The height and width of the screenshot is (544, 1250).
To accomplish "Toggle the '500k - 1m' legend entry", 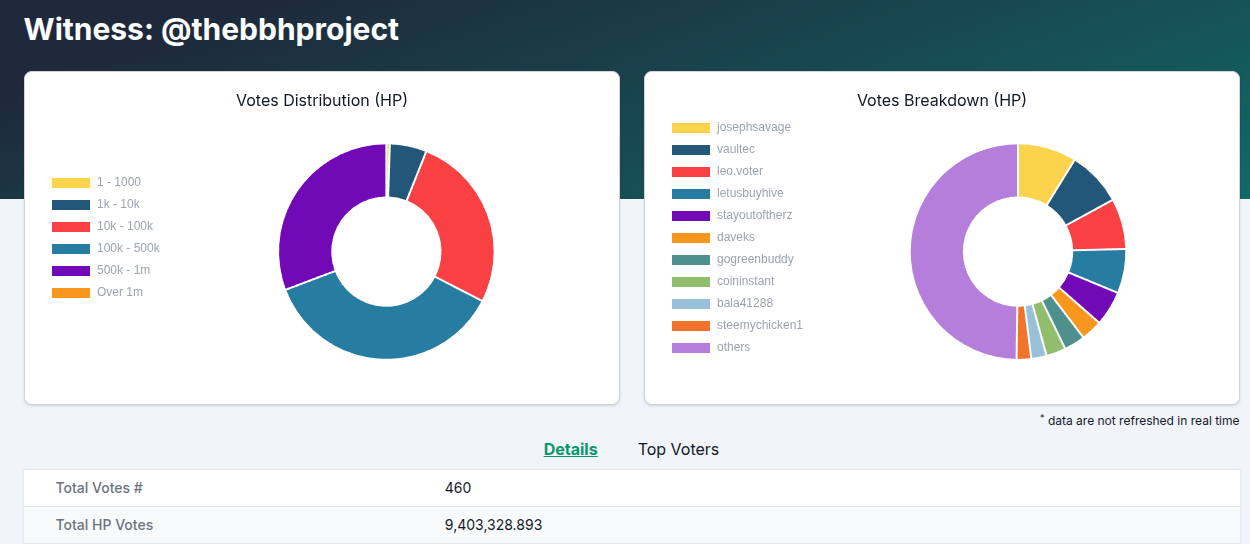I will click(96, 270).
